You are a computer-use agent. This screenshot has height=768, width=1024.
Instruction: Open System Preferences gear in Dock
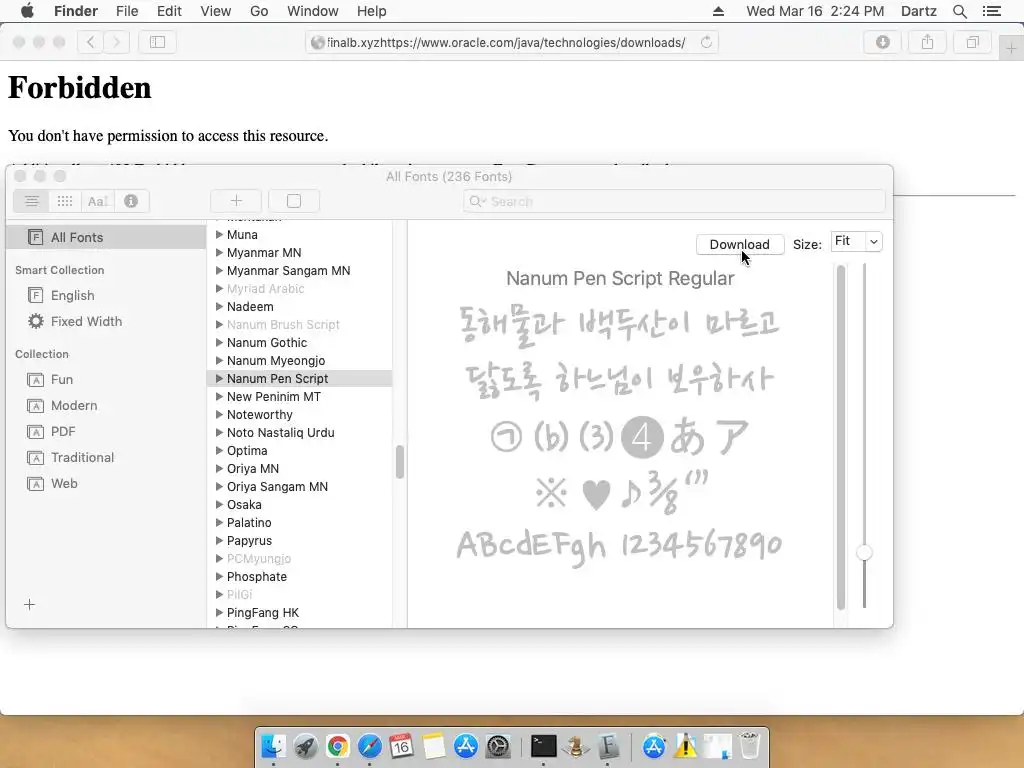[498, 746]
